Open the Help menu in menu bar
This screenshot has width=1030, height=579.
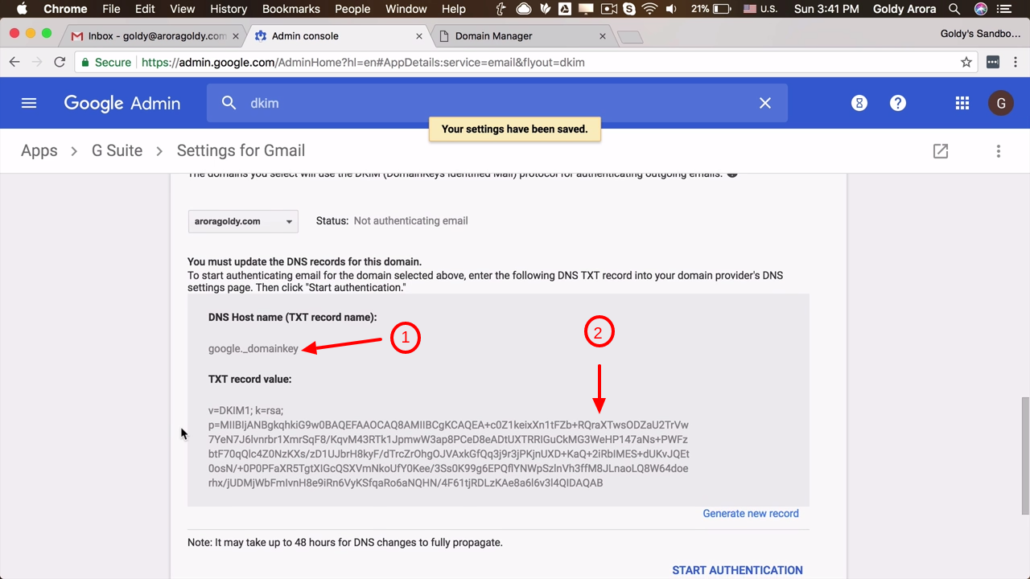click(453, 9)
